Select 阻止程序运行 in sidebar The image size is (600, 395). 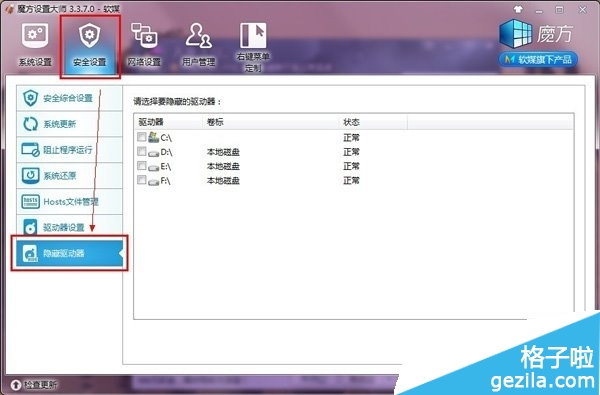[69, 150]
